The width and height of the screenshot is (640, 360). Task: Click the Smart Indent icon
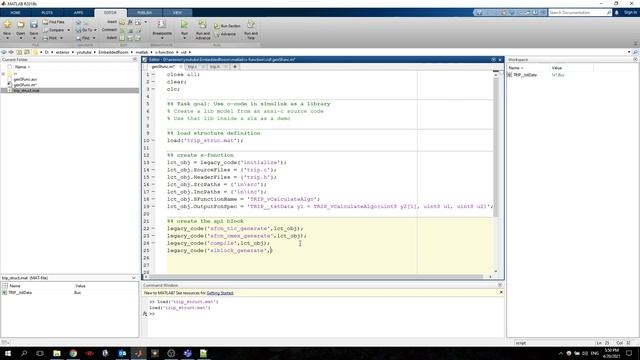pyautogui.click(x=122, y=38)
